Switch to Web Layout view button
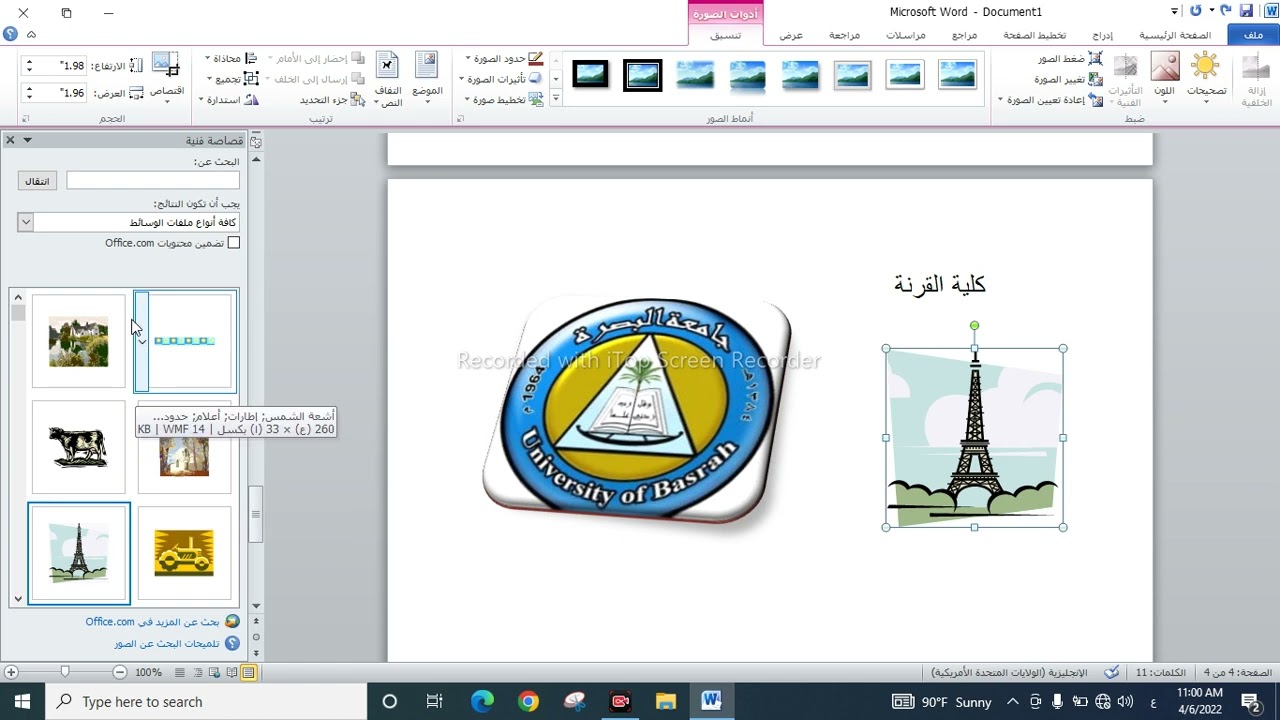The image size is (1280, 720). [x=215, y=673]
